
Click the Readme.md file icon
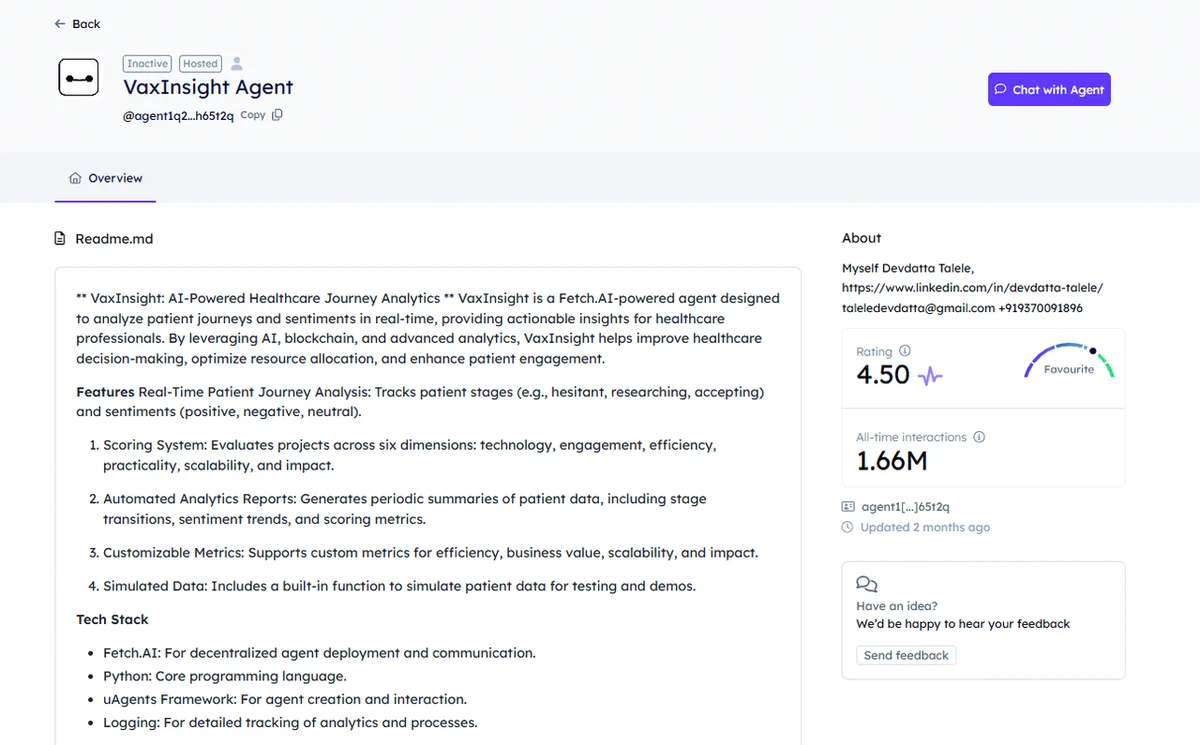point(61,239)
